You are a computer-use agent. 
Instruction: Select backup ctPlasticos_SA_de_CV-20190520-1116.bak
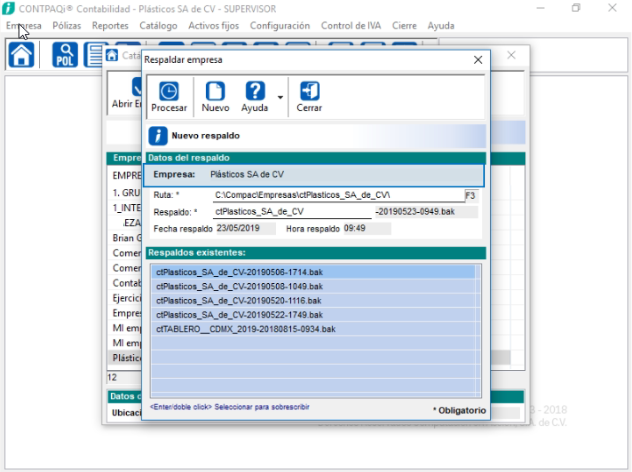pos(313,301)
